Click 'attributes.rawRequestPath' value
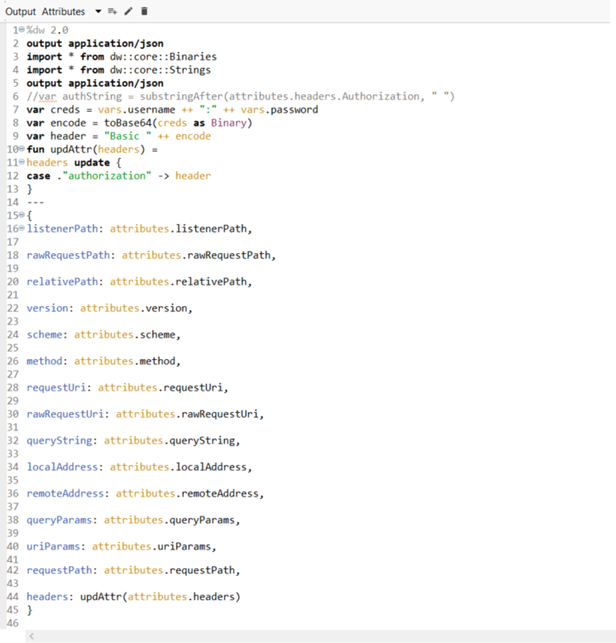 (196, 255)
